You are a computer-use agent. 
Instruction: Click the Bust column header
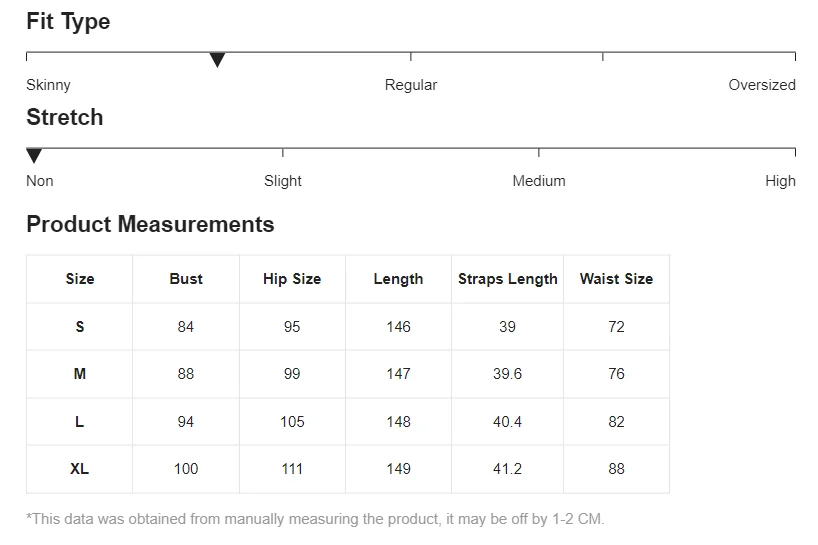pyautogui.click(x=186, y=279)
